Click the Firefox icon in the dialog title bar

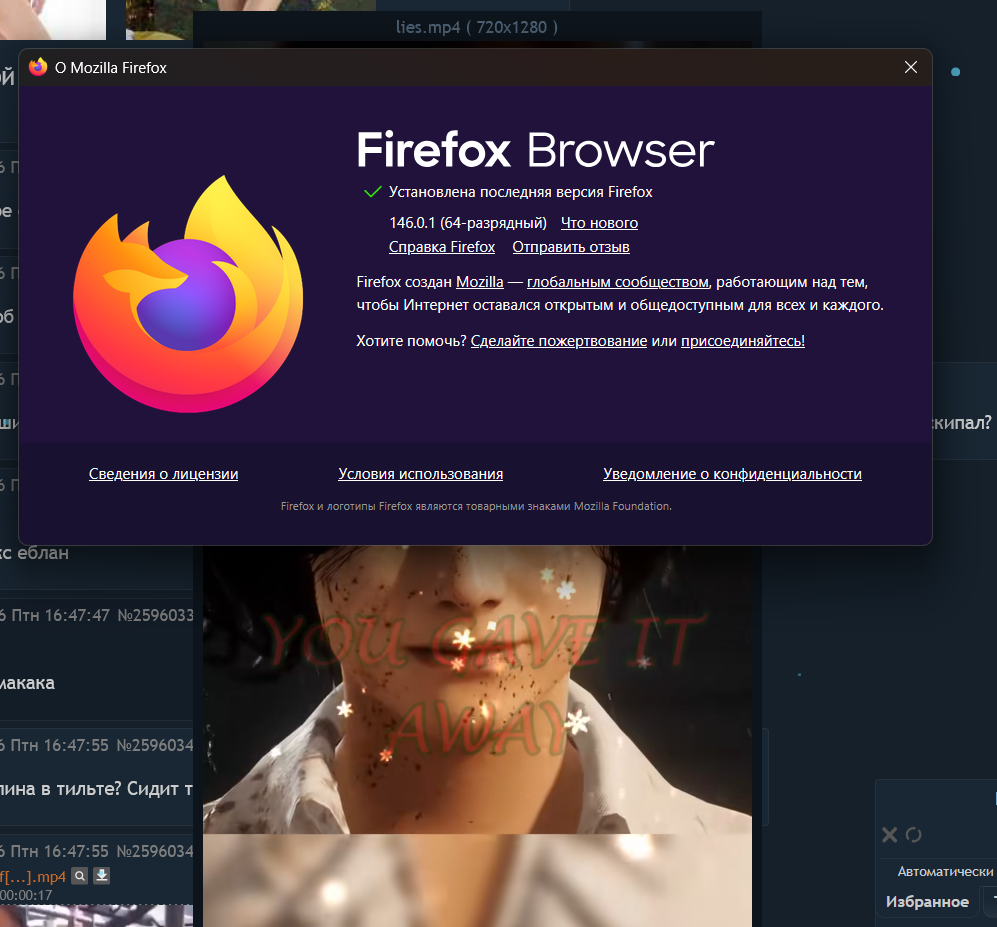pyautogui.click(x=38, y=67)
